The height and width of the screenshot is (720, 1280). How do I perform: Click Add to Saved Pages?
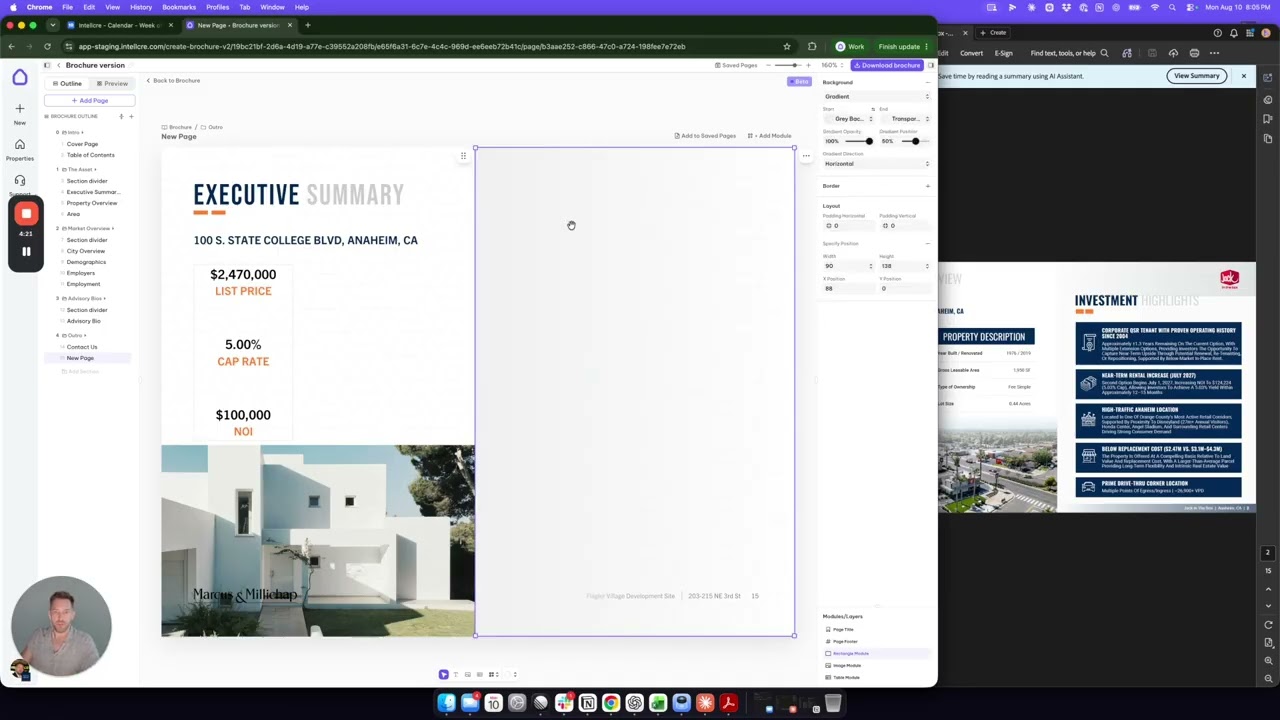(x=705, y=136)
